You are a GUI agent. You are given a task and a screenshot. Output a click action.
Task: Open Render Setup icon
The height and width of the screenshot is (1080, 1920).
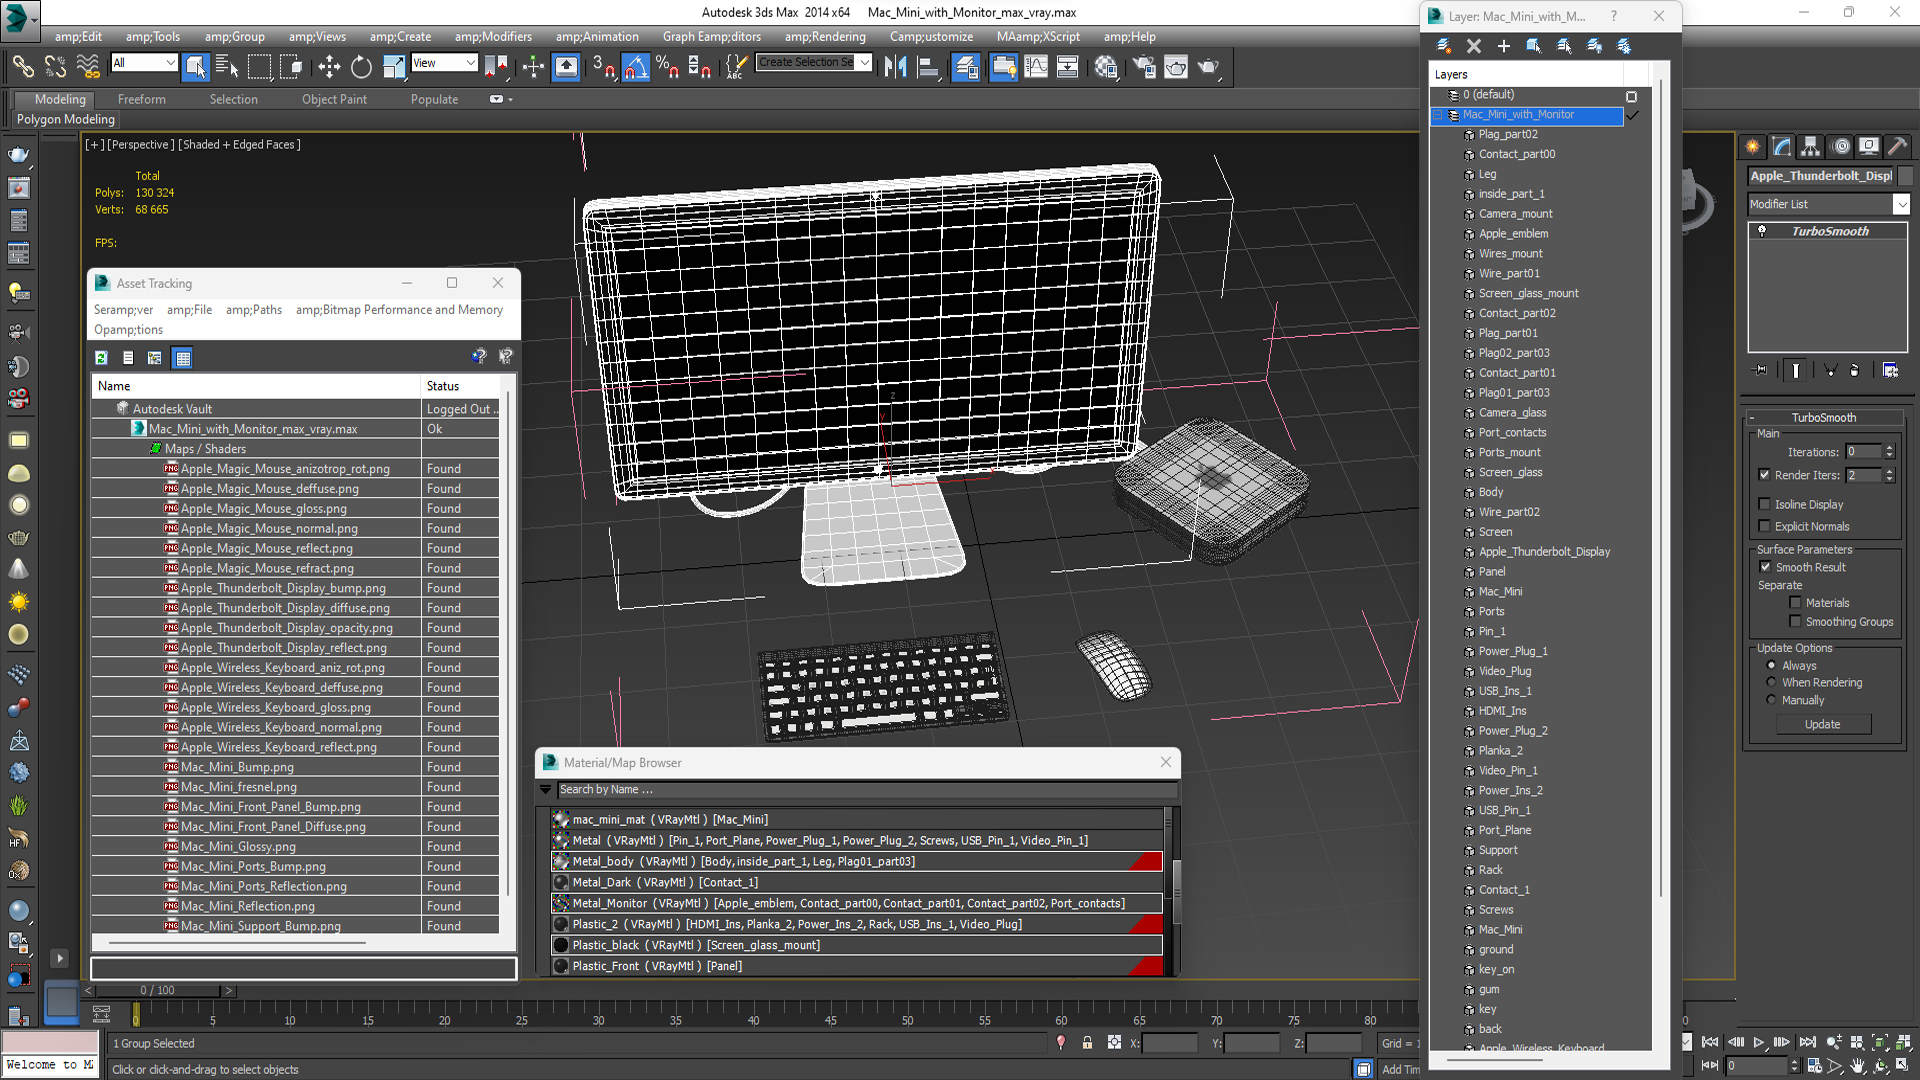tap(1144, 67)
